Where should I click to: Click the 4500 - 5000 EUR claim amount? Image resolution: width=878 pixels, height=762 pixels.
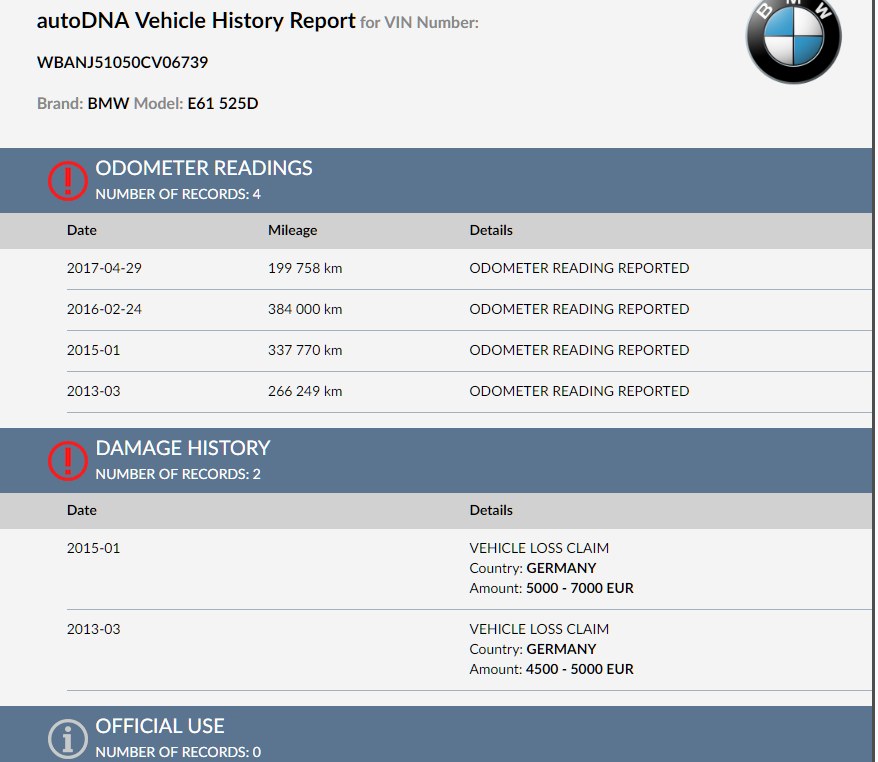coord(580,669)
